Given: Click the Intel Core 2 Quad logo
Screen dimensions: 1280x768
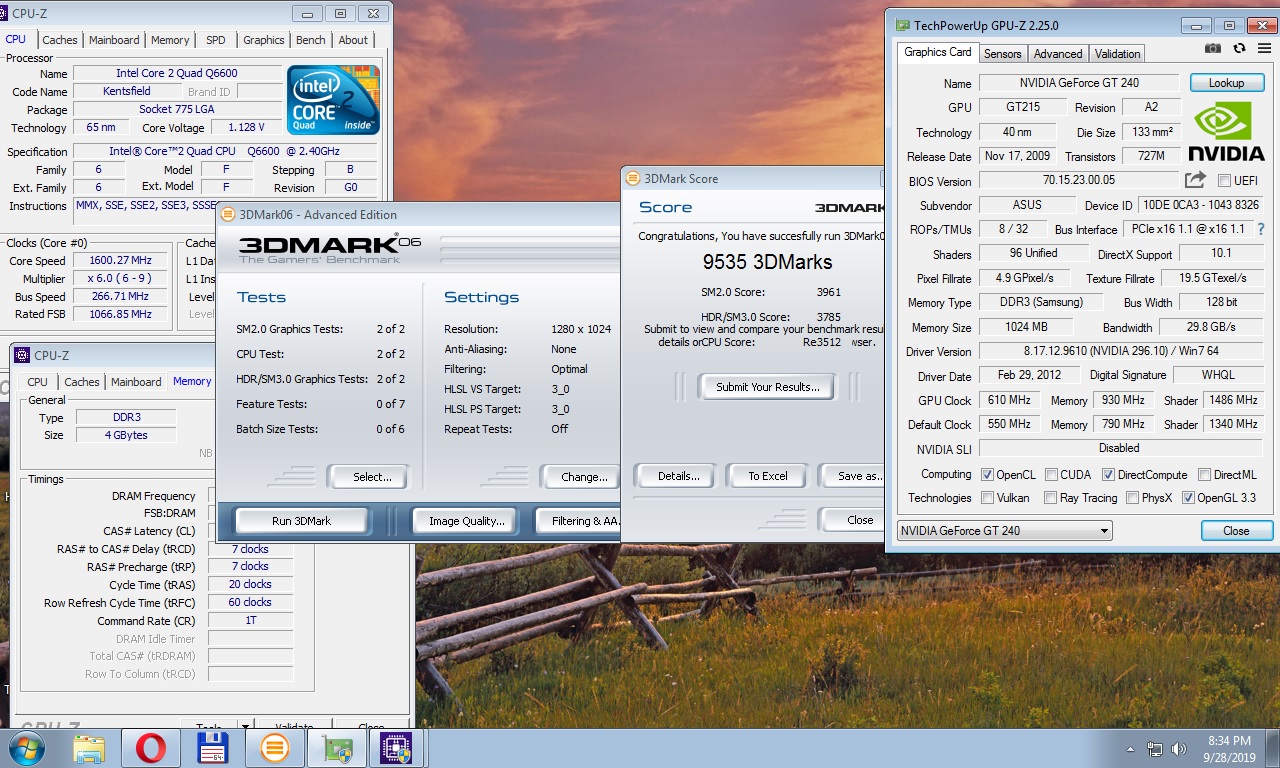Looking at the screenshot, I should 333,100.
